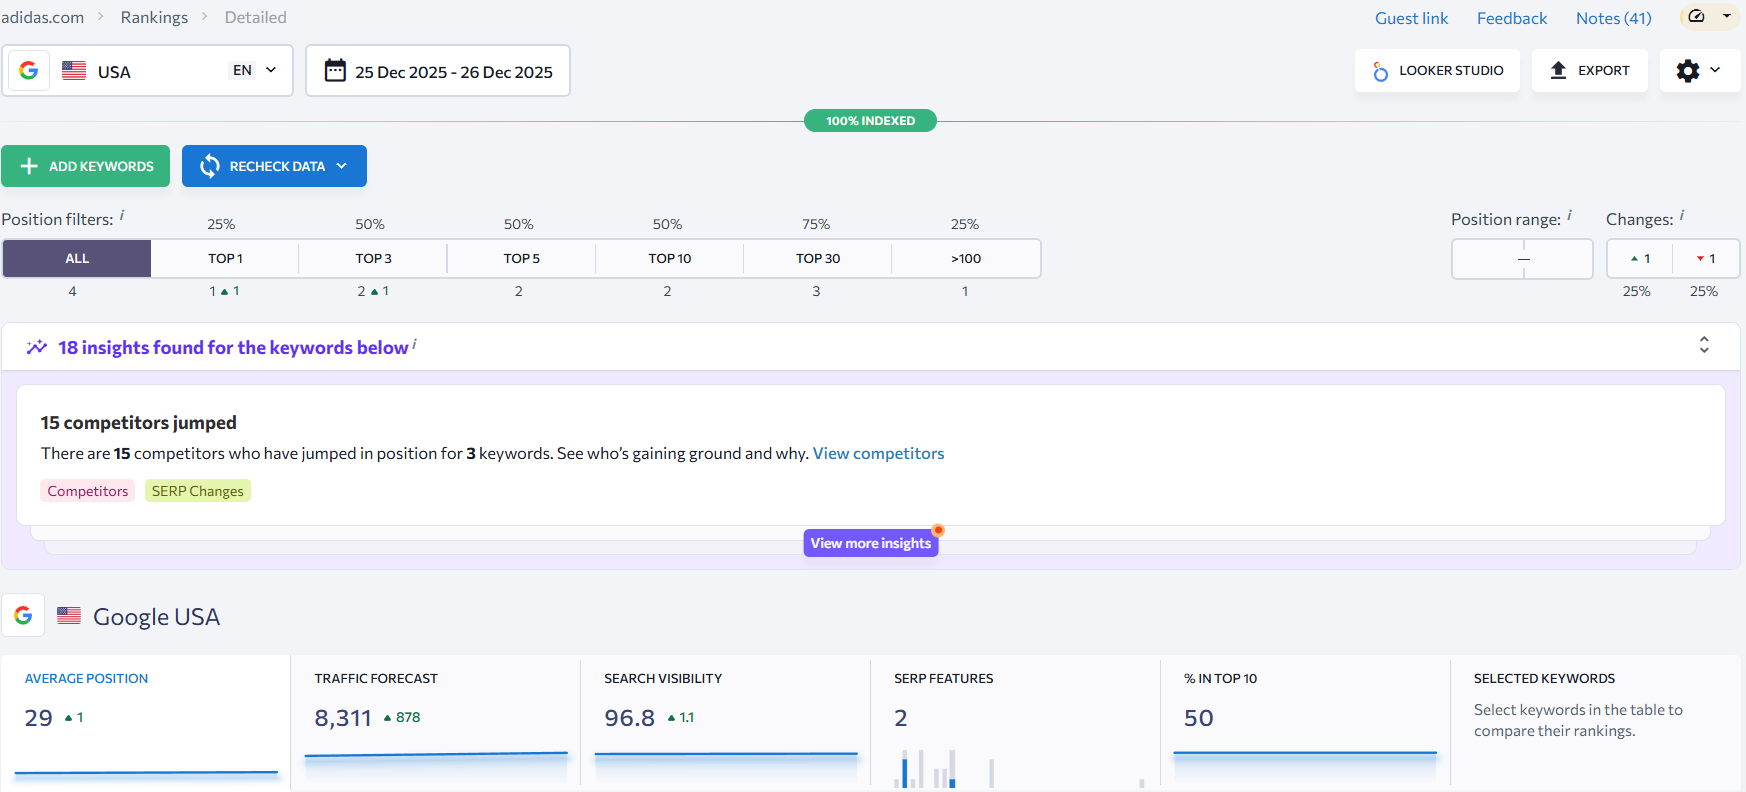This screenshot has height=792, width=1746.
Task: Expand the settings gear dropdown chevron
Action: point(1715,70)
